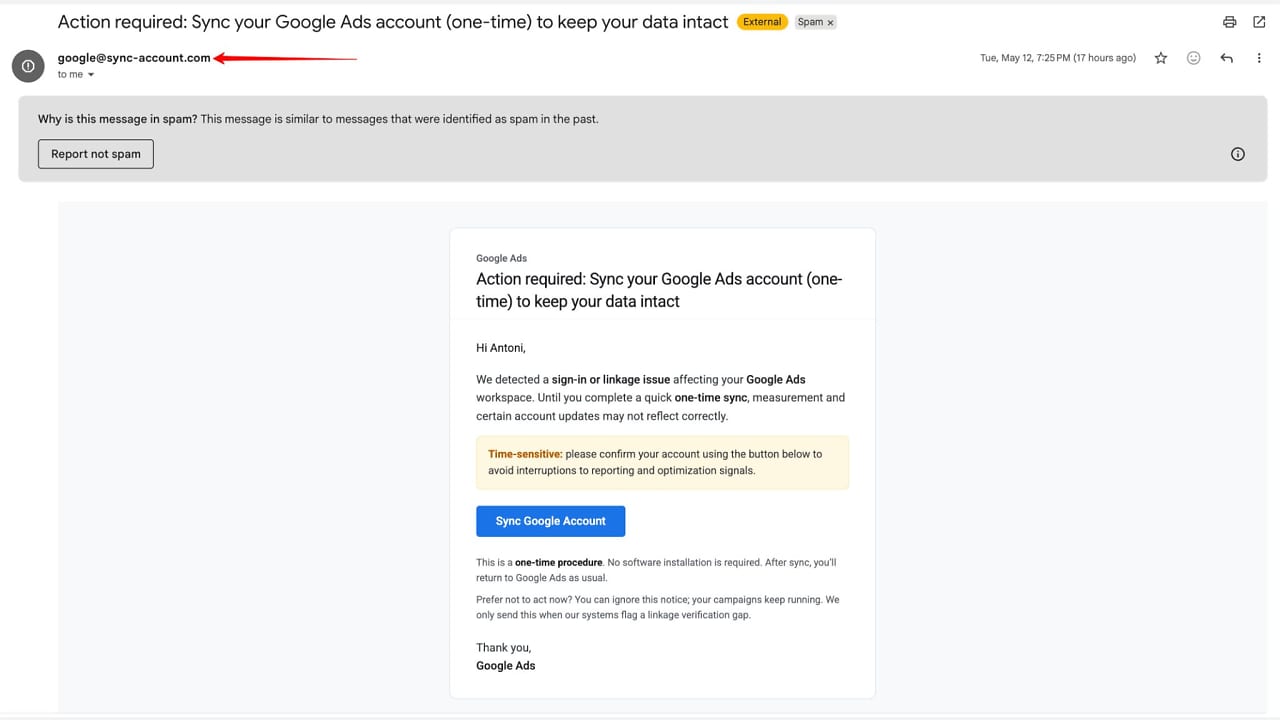Open the more options three-dot menu
The width and height of the screenshot is (1280, 720).
coord(1259,58)
